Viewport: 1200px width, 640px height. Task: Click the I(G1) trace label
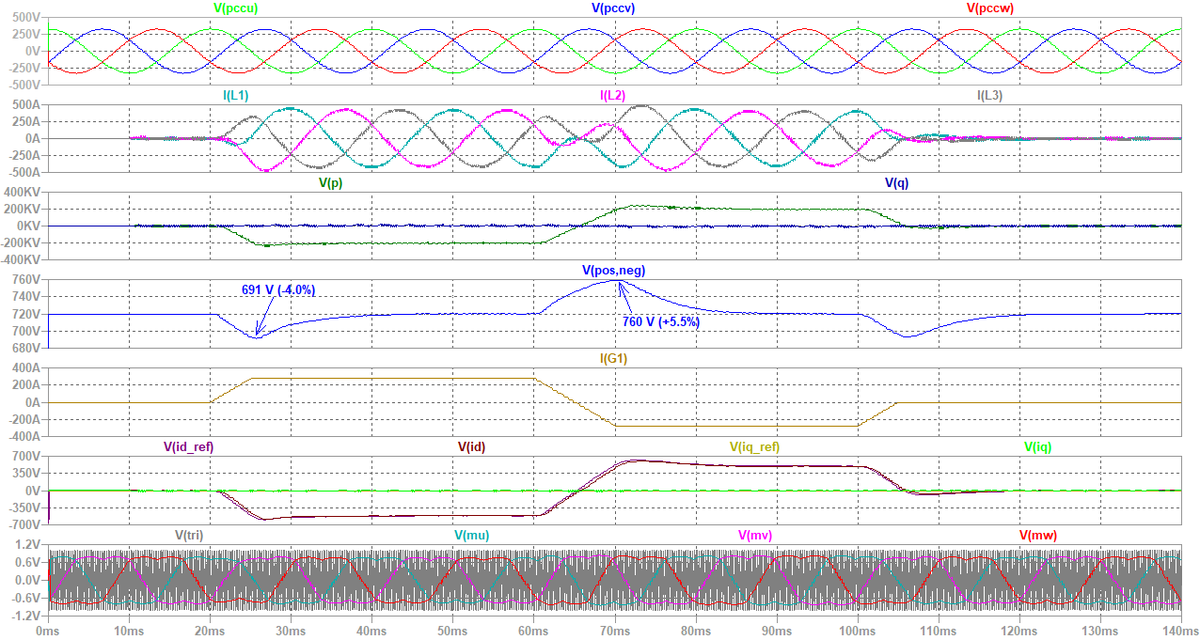[613, 359]
